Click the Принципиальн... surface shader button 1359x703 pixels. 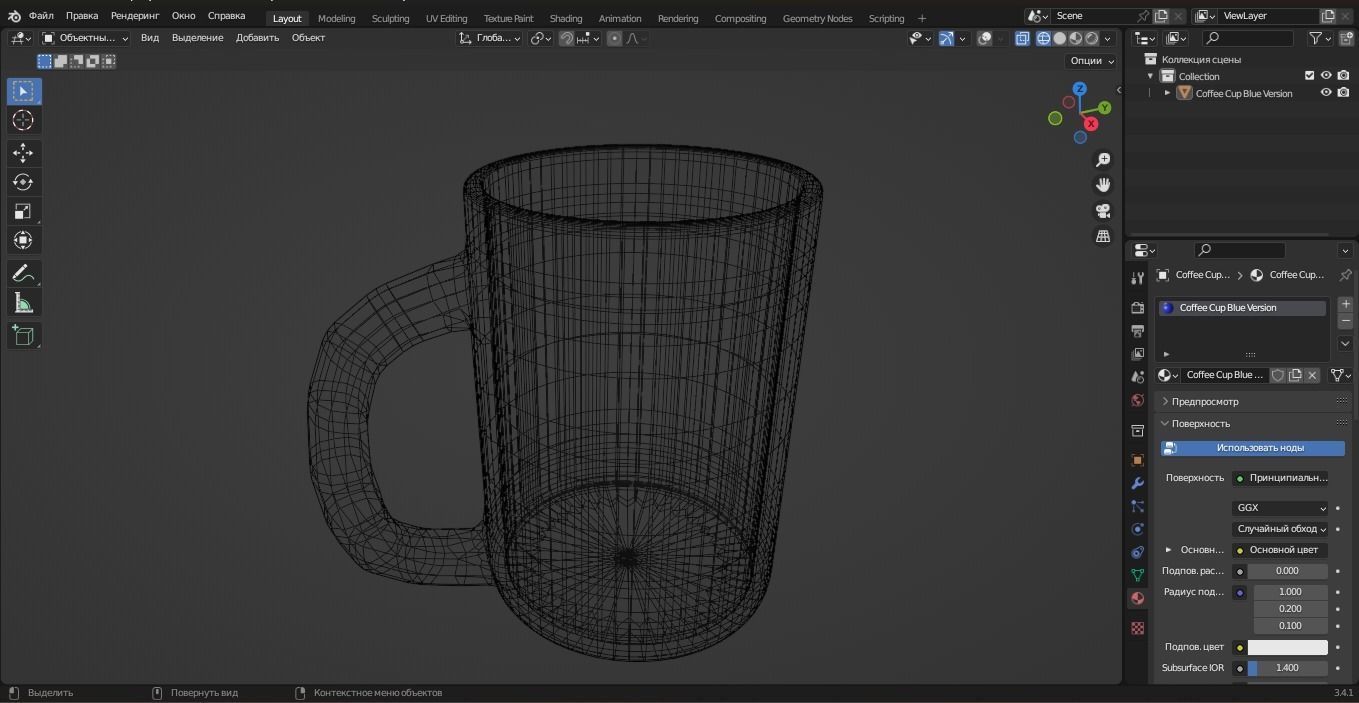coord(1280,478)
